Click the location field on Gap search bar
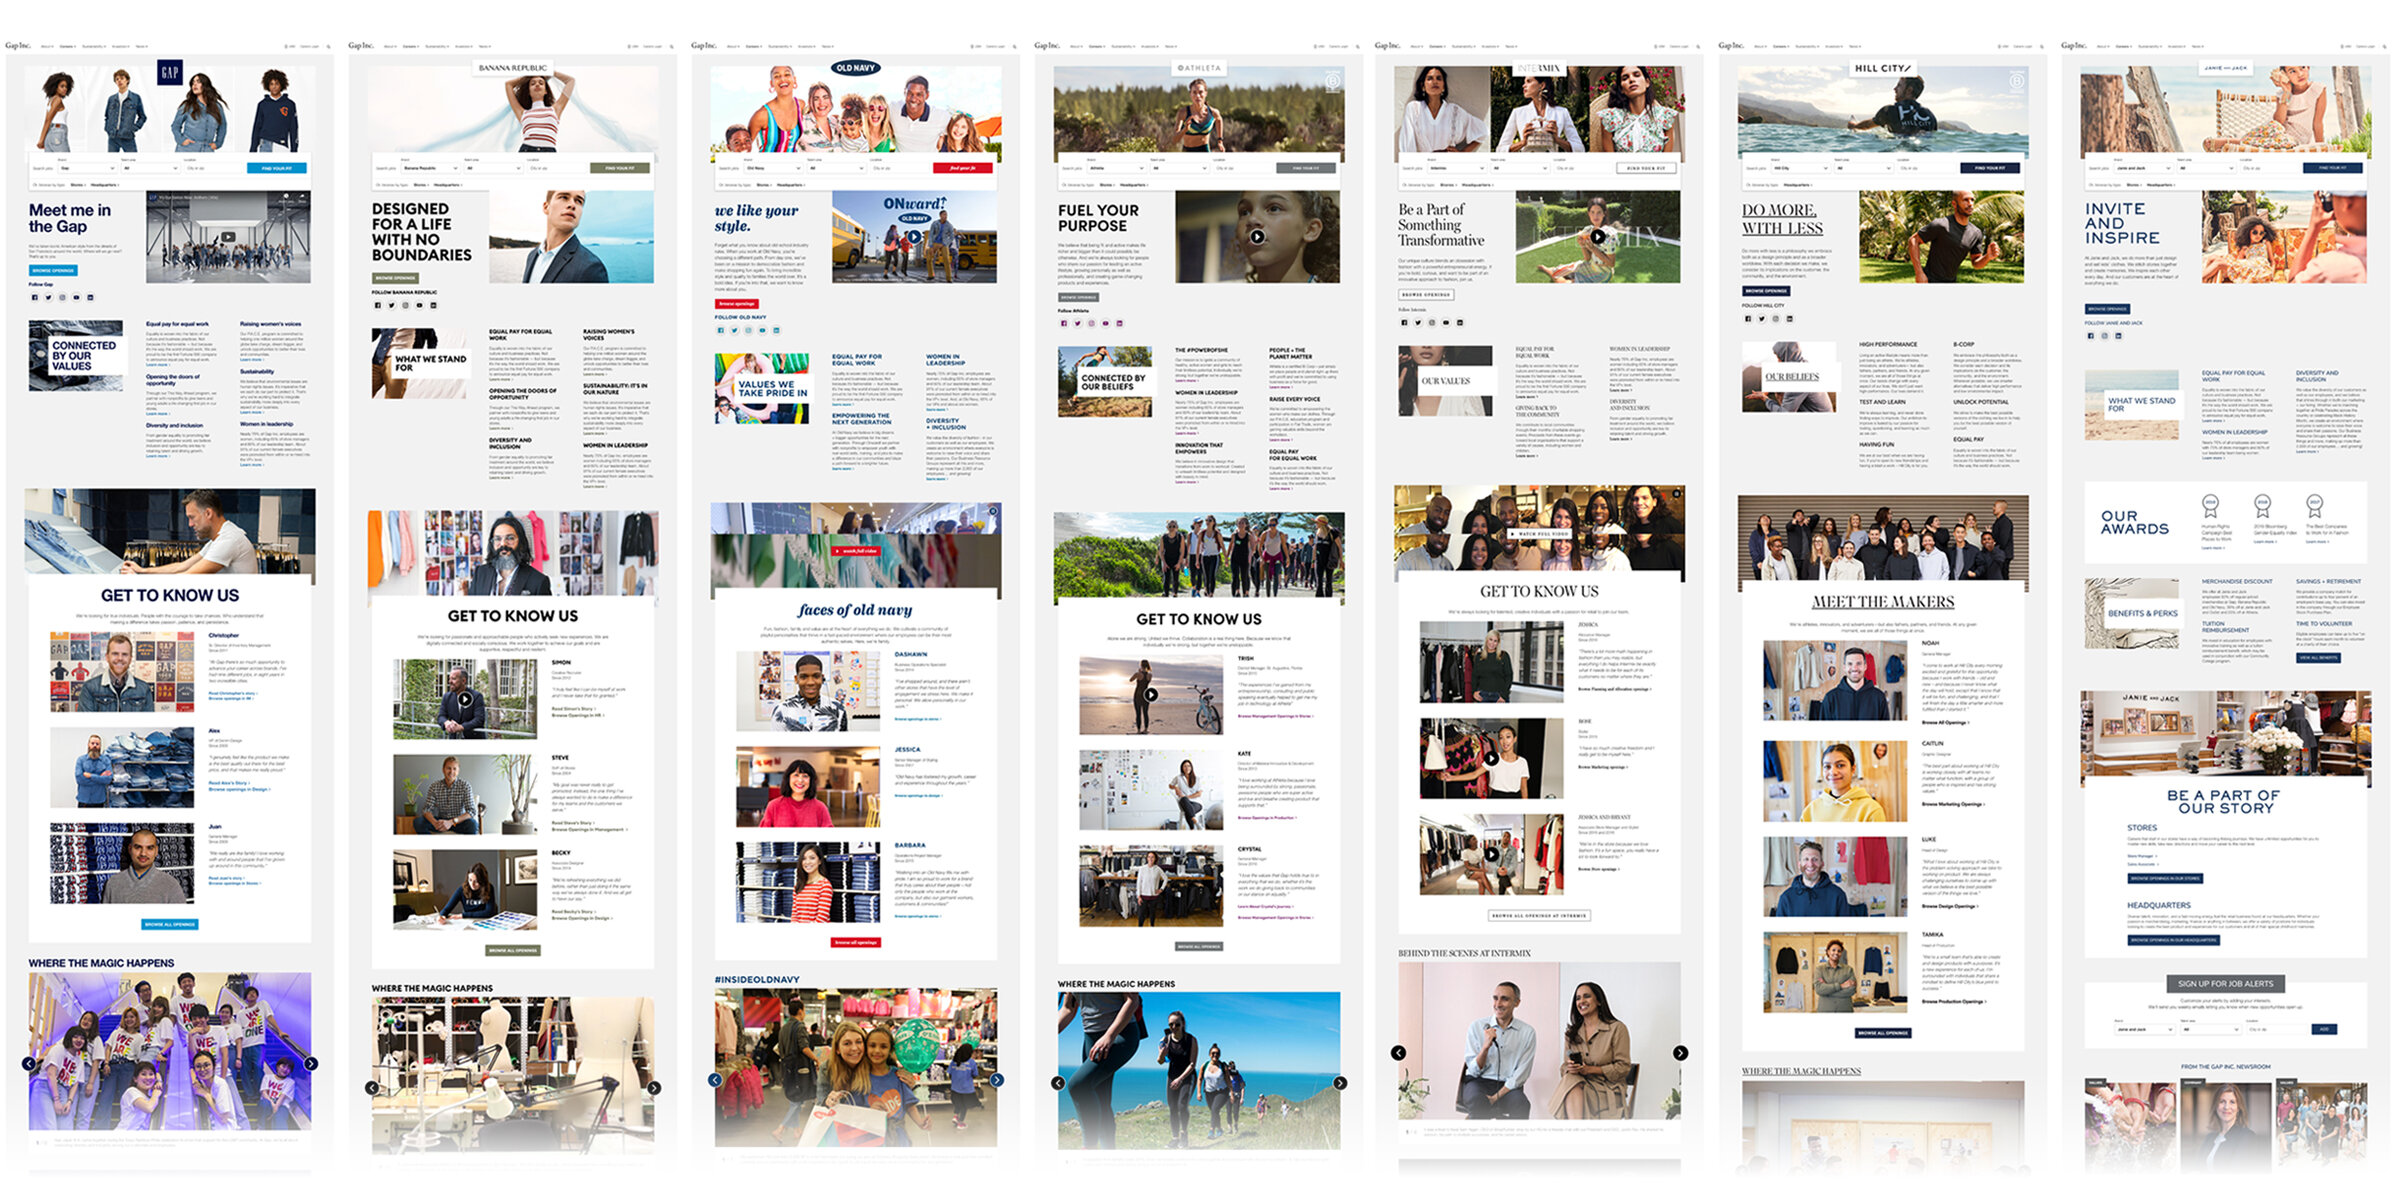 tap(212, 168)
